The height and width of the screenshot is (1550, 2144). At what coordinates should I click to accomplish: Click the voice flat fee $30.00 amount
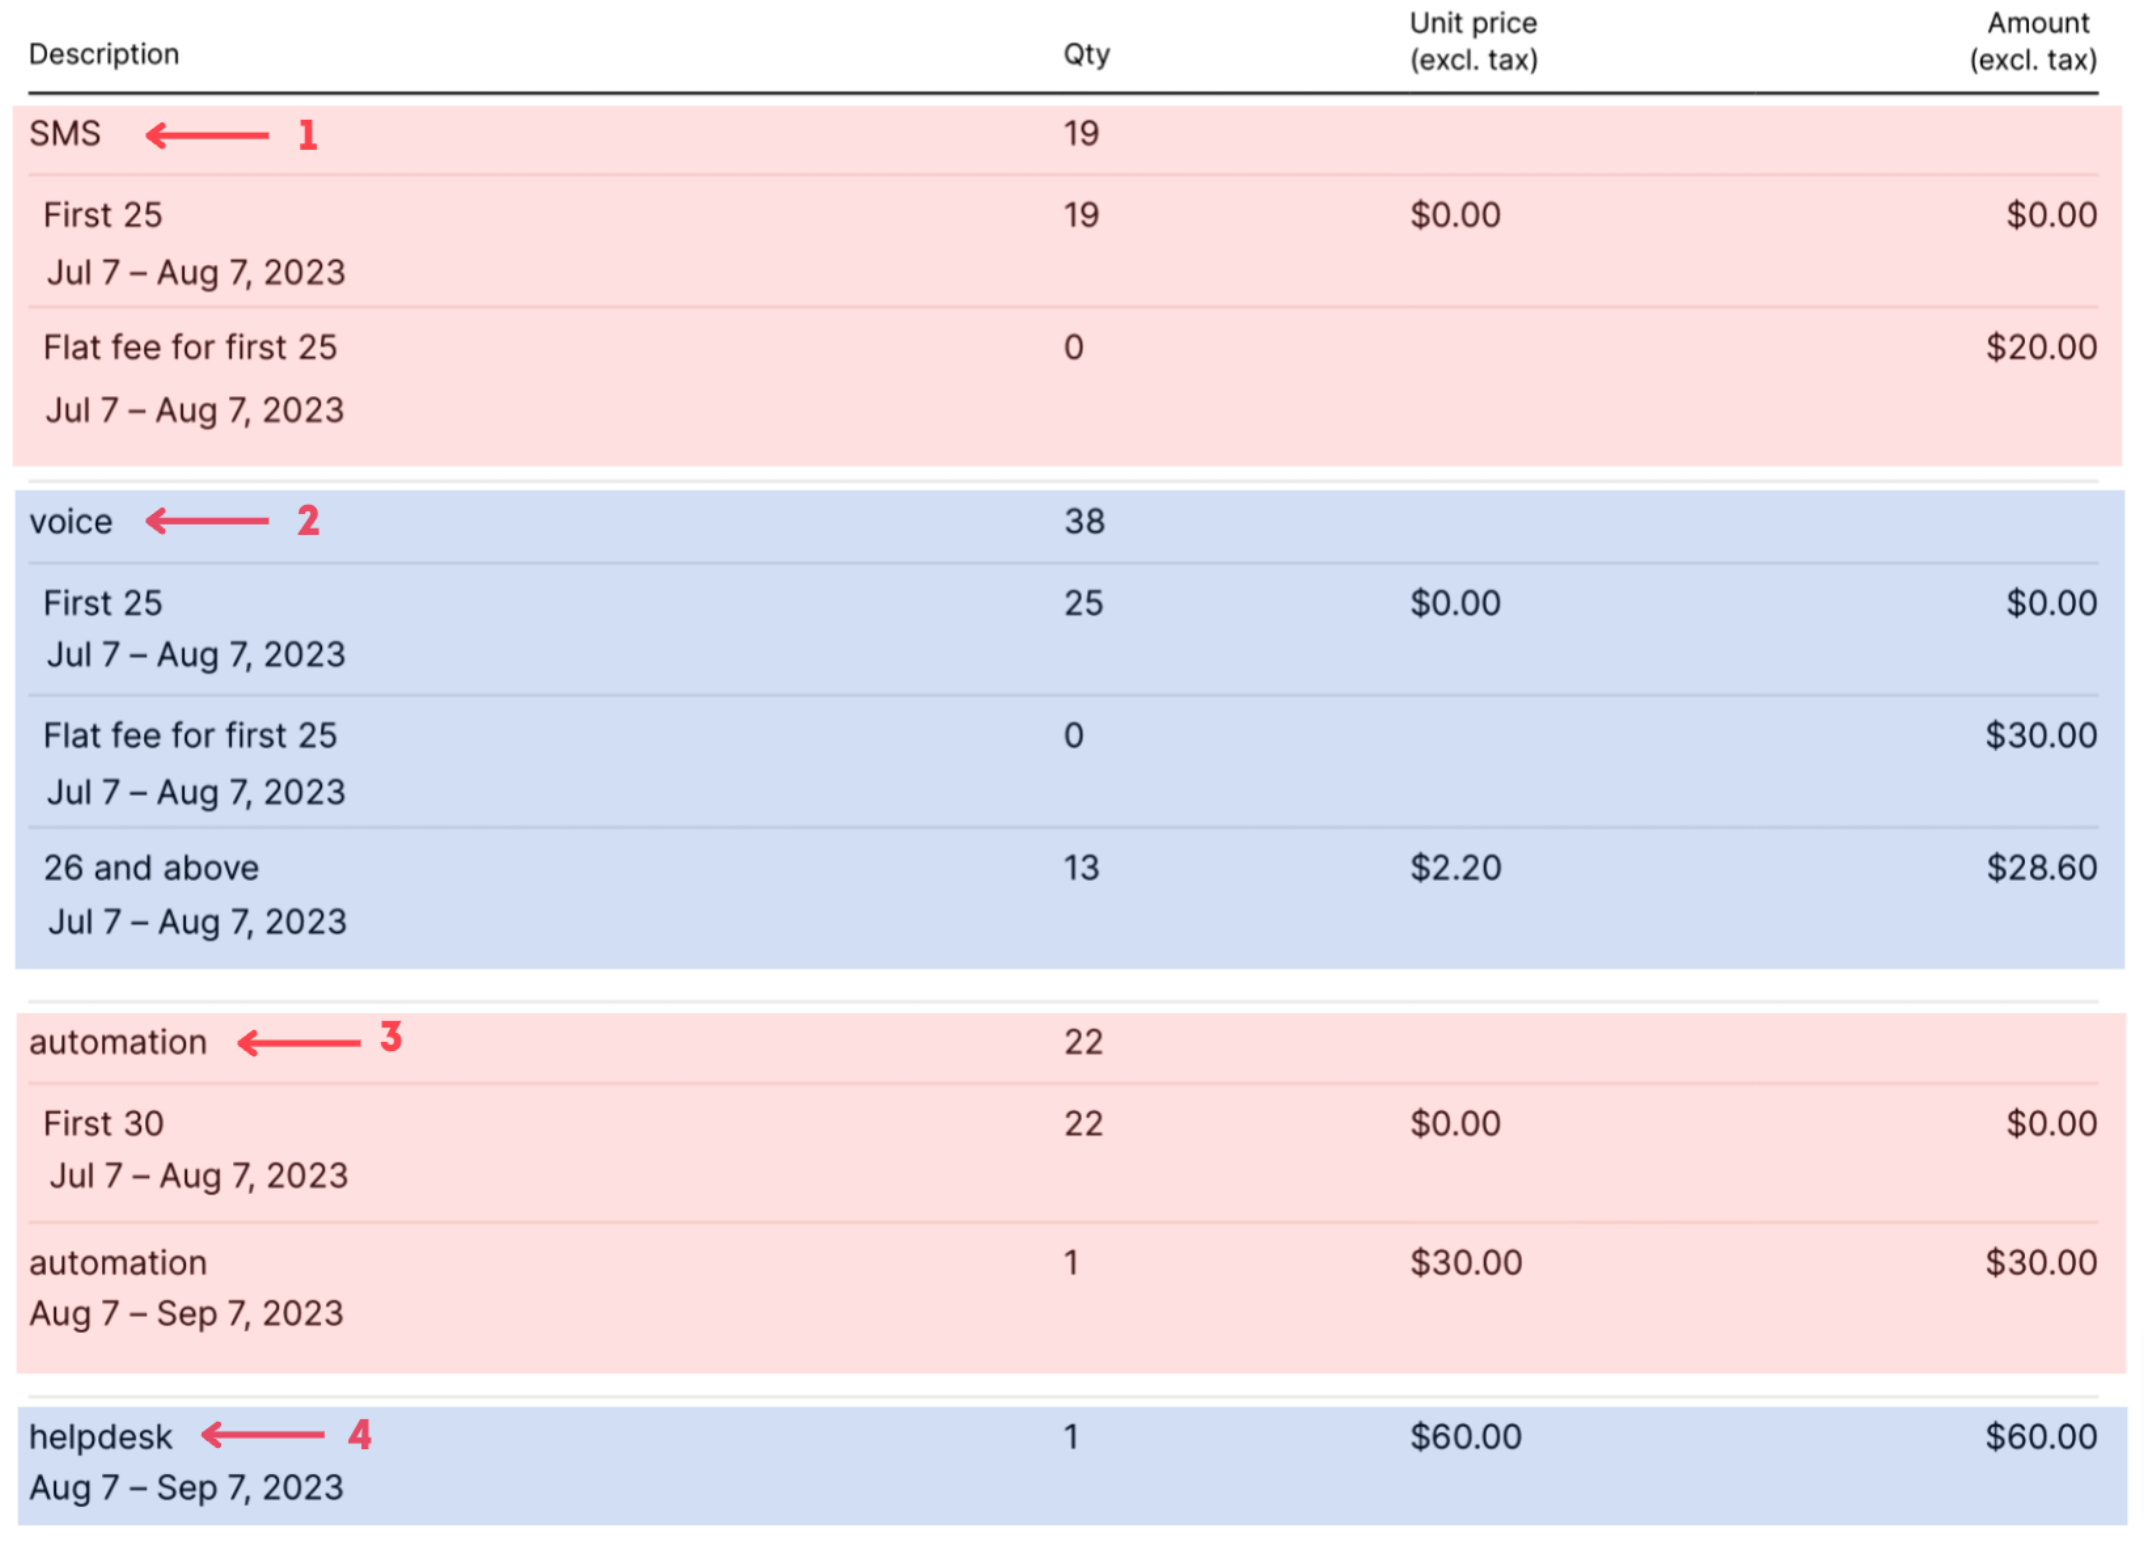click(x=2041, y=736)
